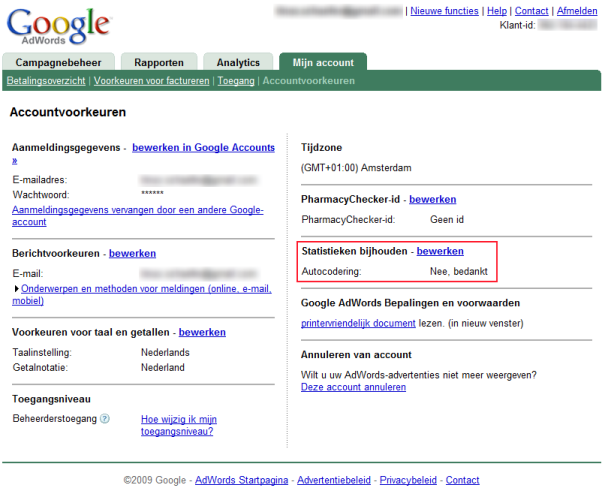Click the Nederland Getalnotatie value
The height and width of the screenshot is (494, 602).
163,368
